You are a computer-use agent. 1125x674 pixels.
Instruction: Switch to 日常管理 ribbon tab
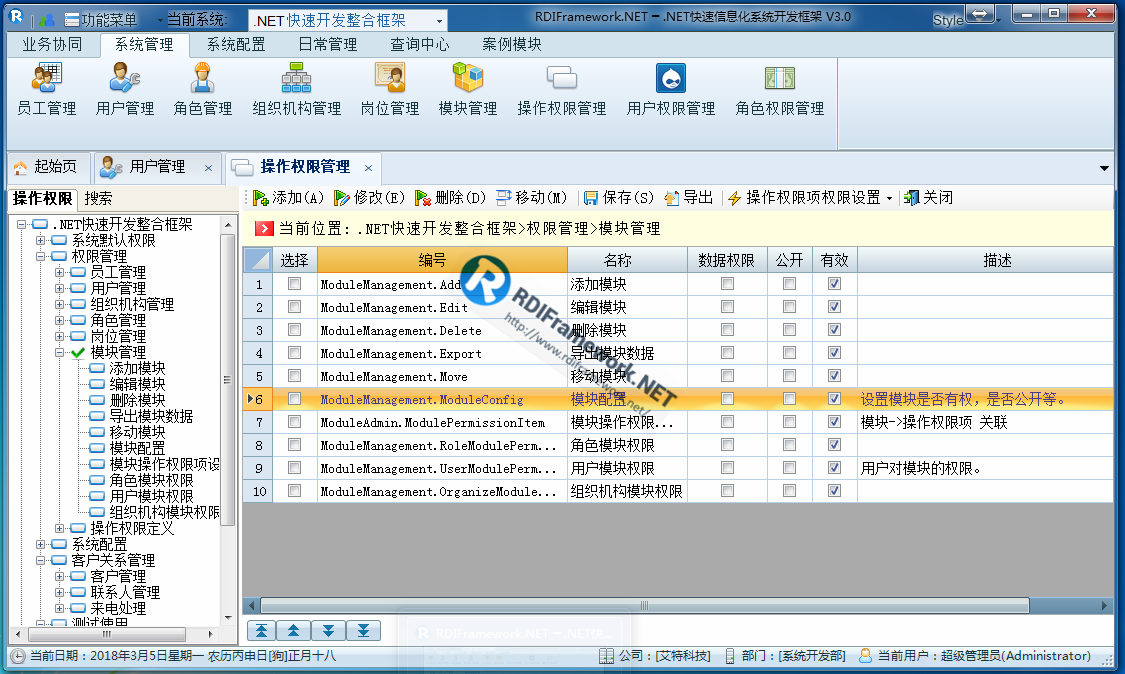pos(328,45)
